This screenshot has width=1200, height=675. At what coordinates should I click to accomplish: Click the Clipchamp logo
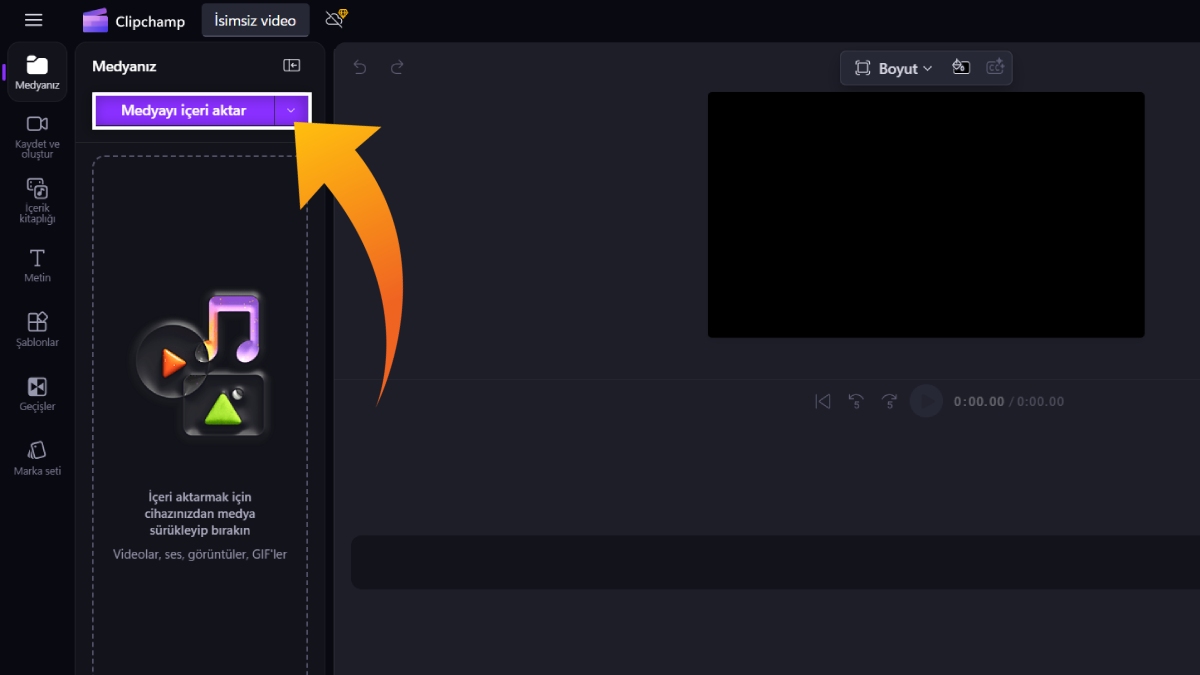click(x=96, y=21)
